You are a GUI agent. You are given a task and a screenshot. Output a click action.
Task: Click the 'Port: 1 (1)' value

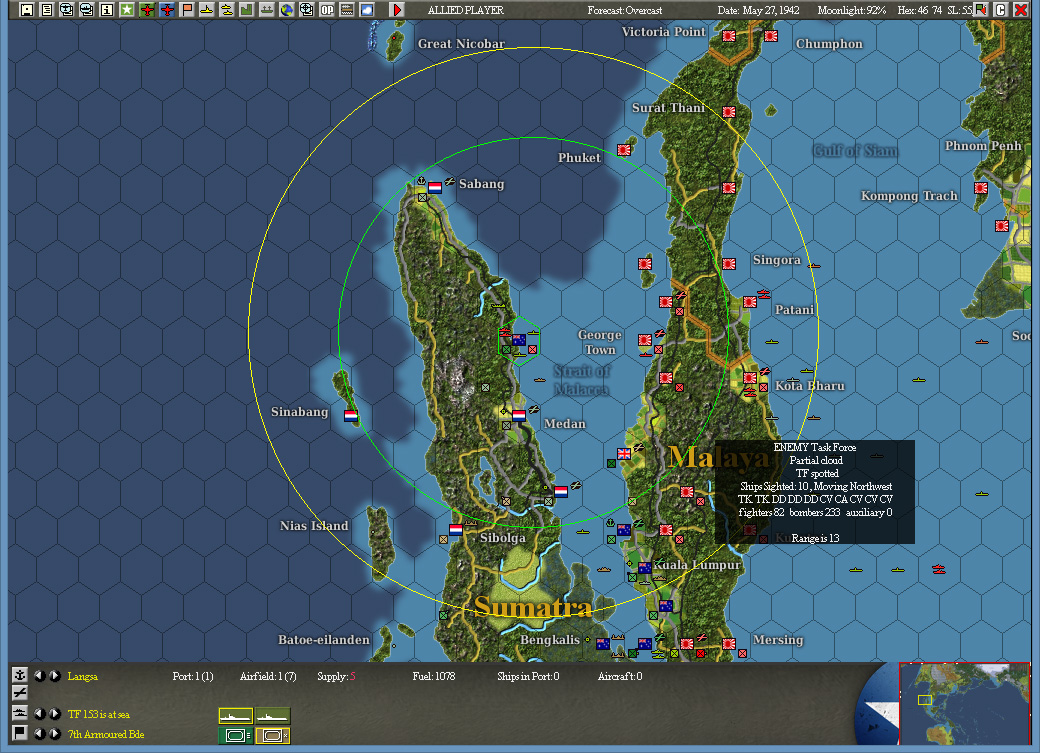pyautogui.click(x=193, y=676)
